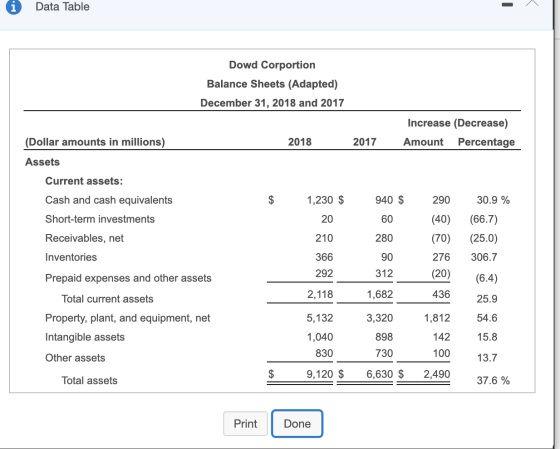Click receivables 2018 value 210
Image resolution: width=560 pixels, height=449 pixels.
coord(324,238)
